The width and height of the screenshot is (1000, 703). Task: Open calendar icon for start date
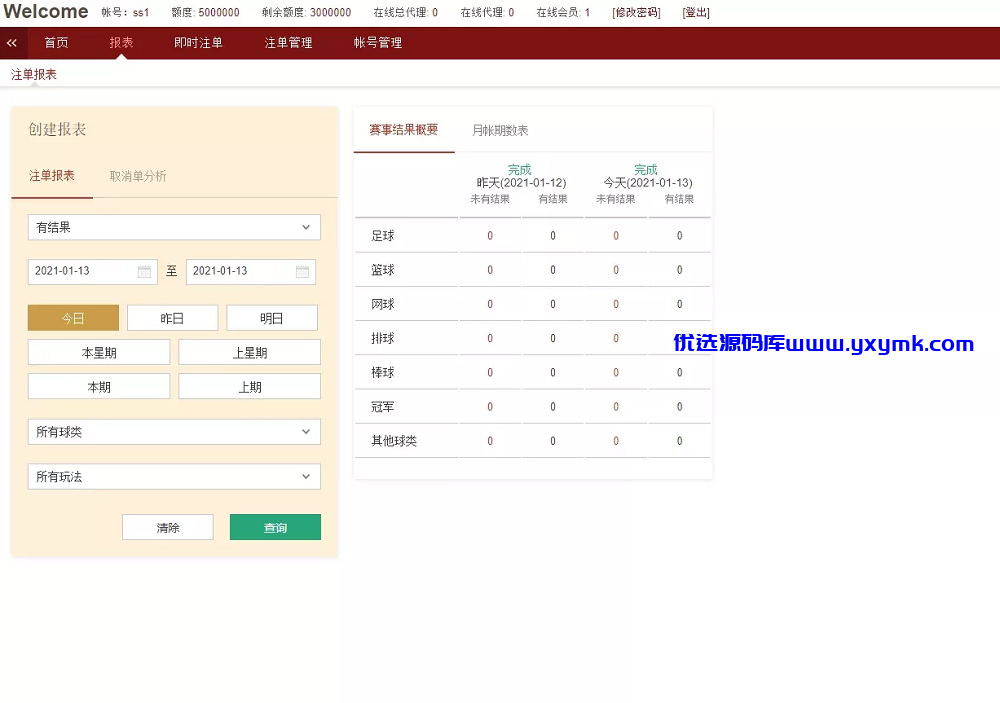(144, 271)
